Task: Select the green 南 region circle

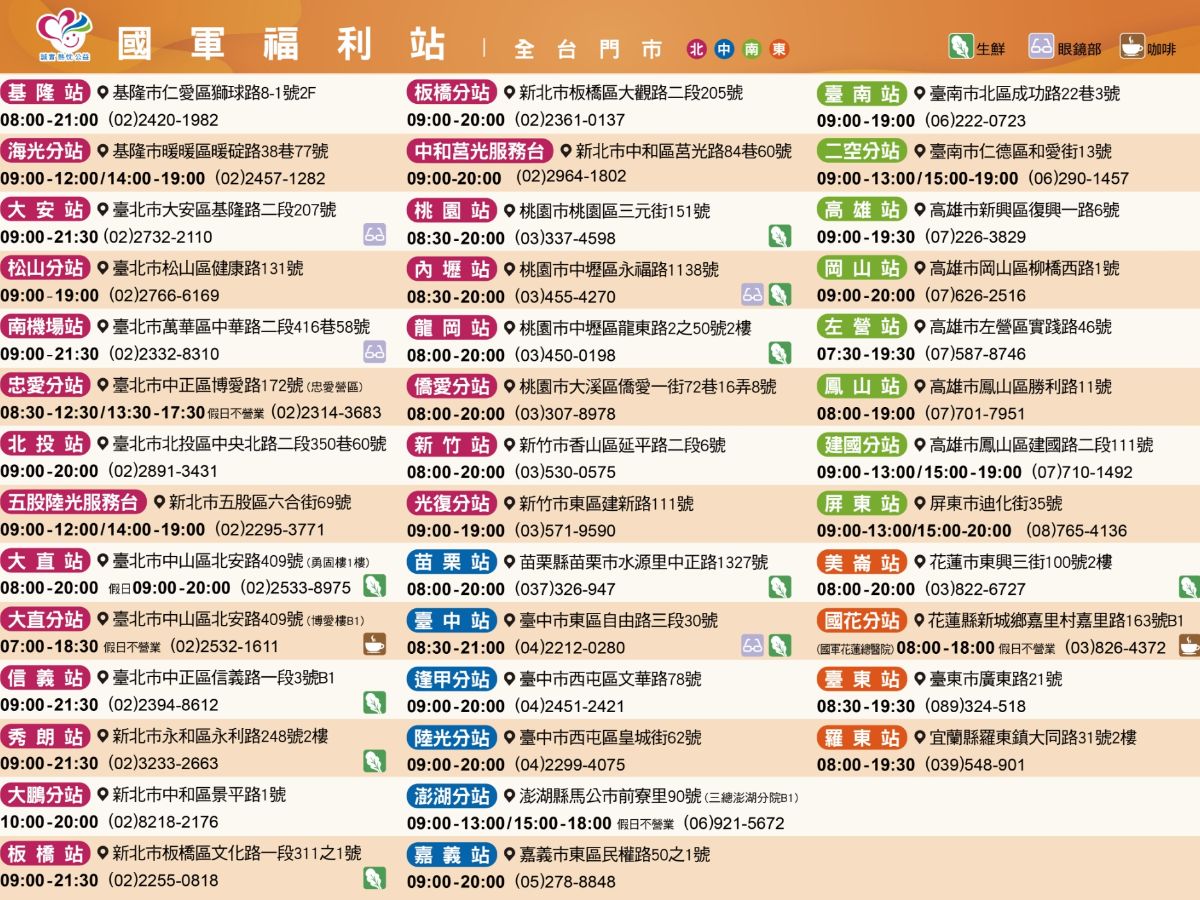Action: (x=752, y=49)
